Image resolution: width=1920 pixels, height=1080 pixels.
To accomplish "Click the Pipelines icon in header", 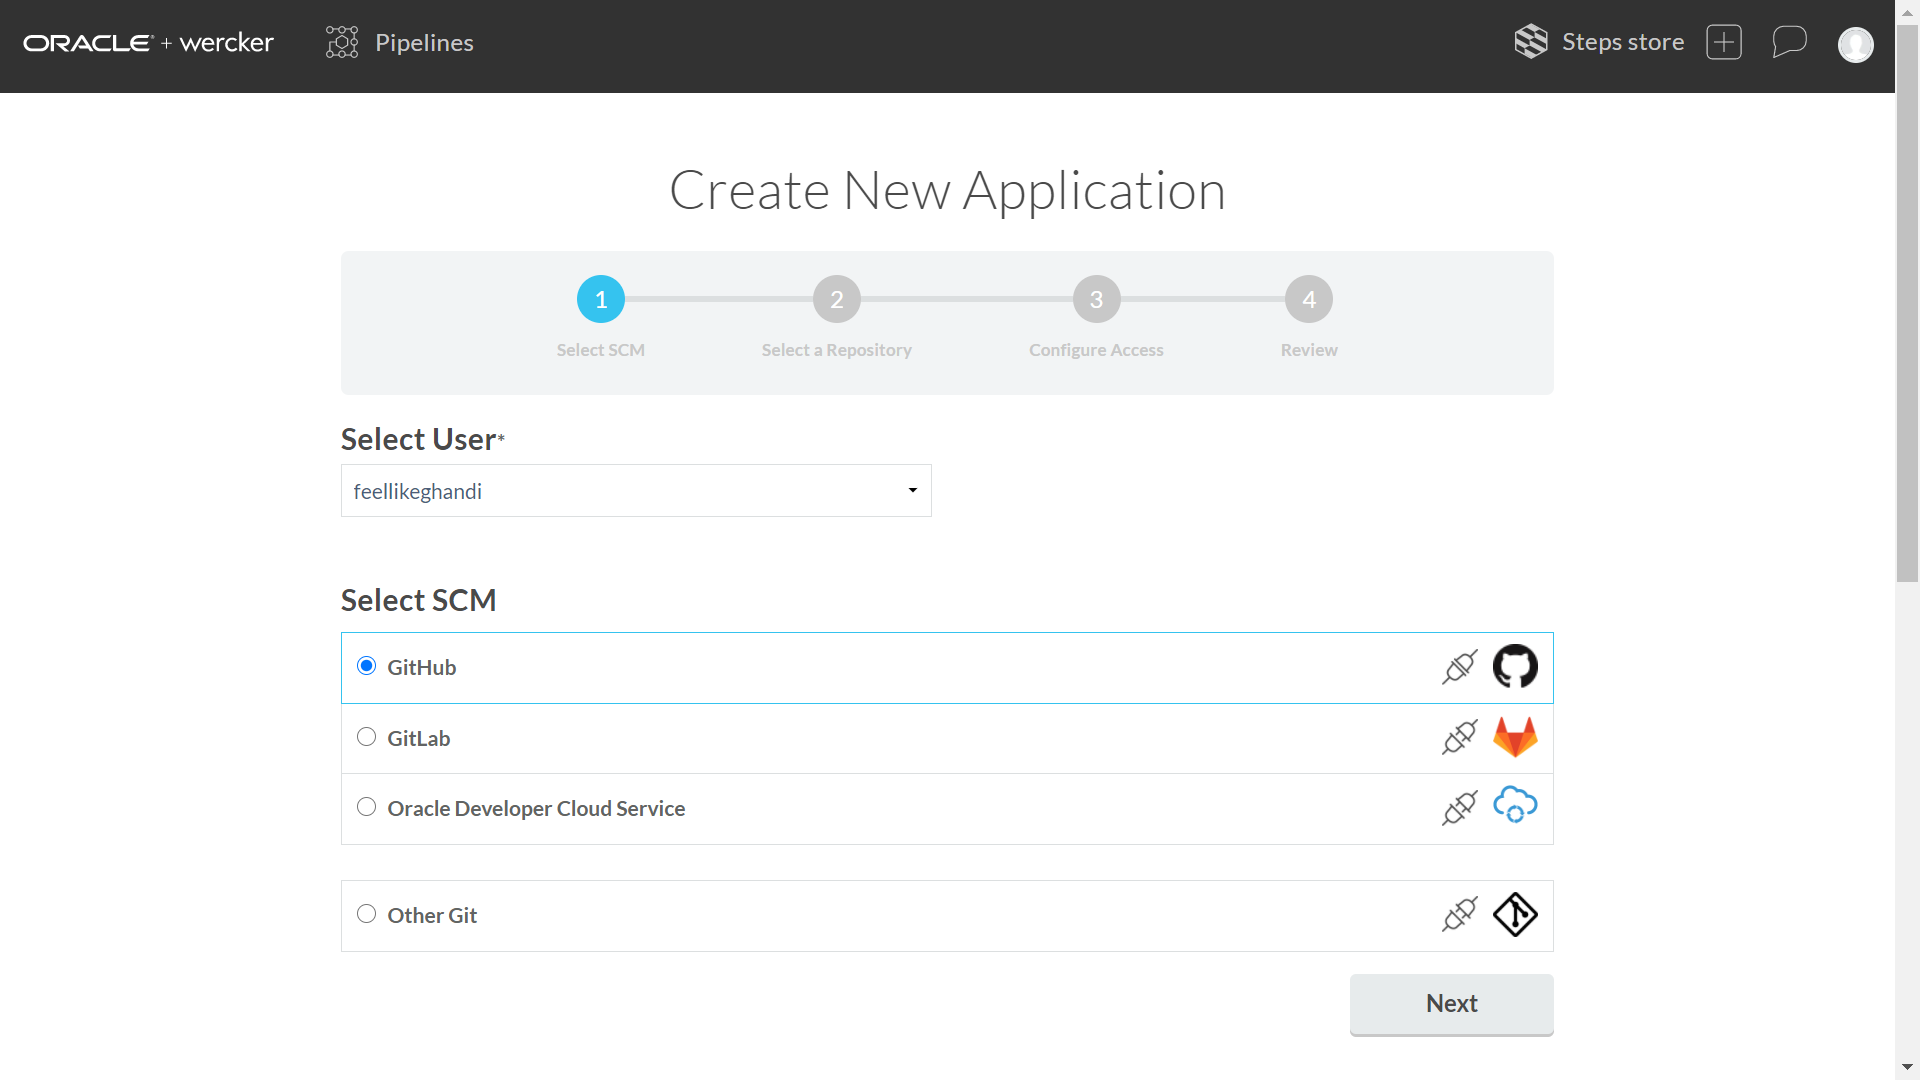I will point(342,42).
